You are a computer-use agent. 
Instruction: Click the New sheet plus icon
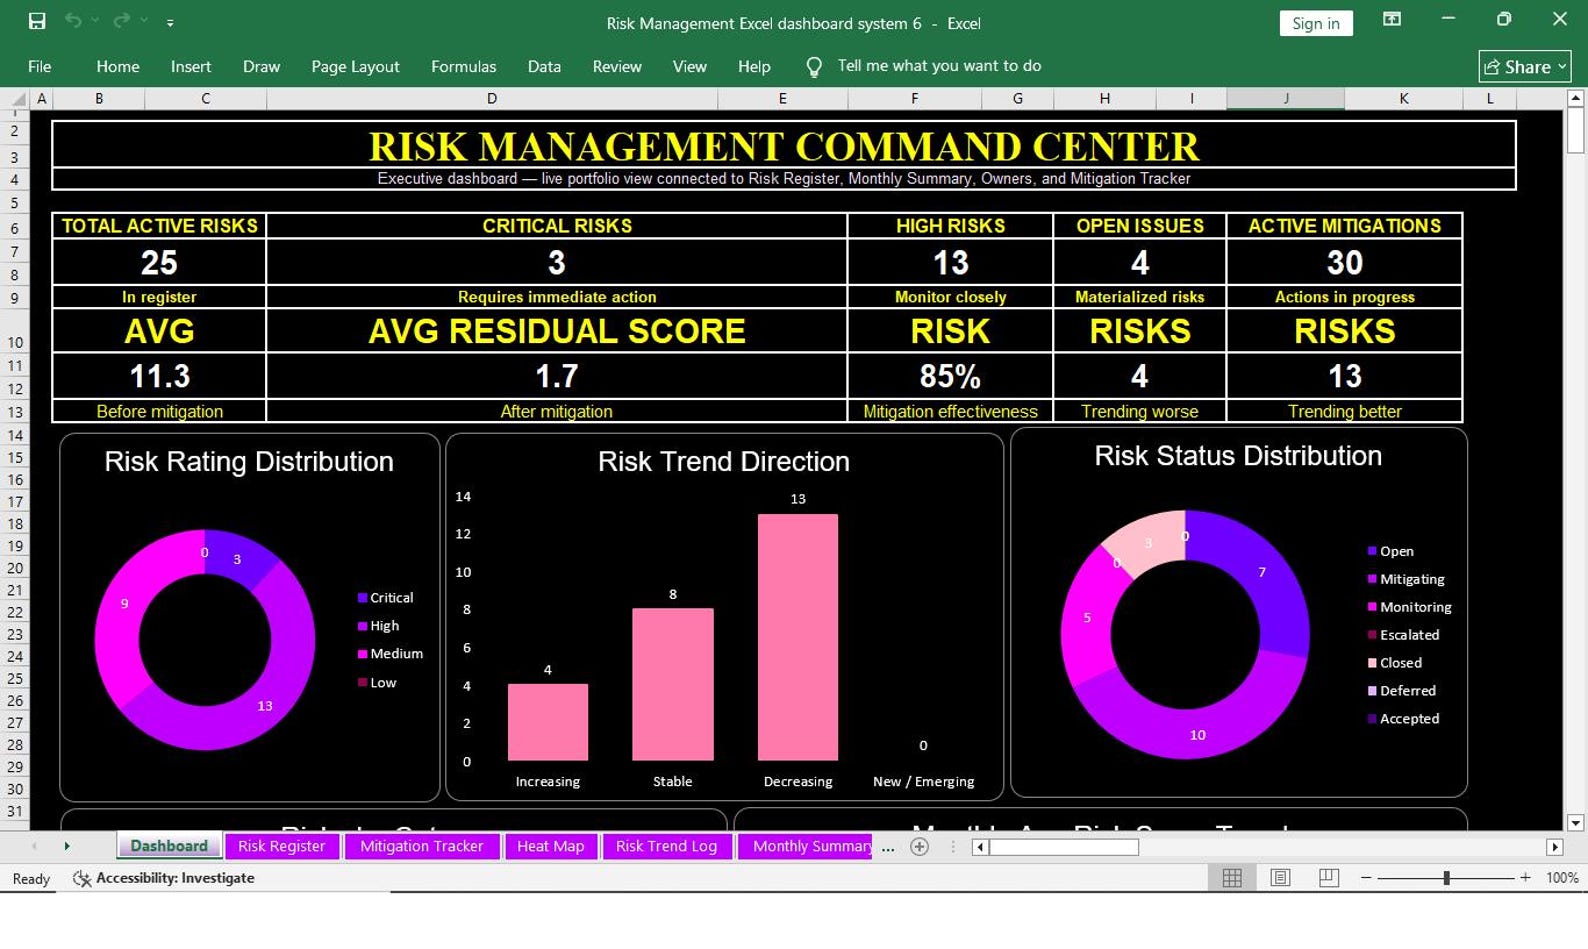920,847
